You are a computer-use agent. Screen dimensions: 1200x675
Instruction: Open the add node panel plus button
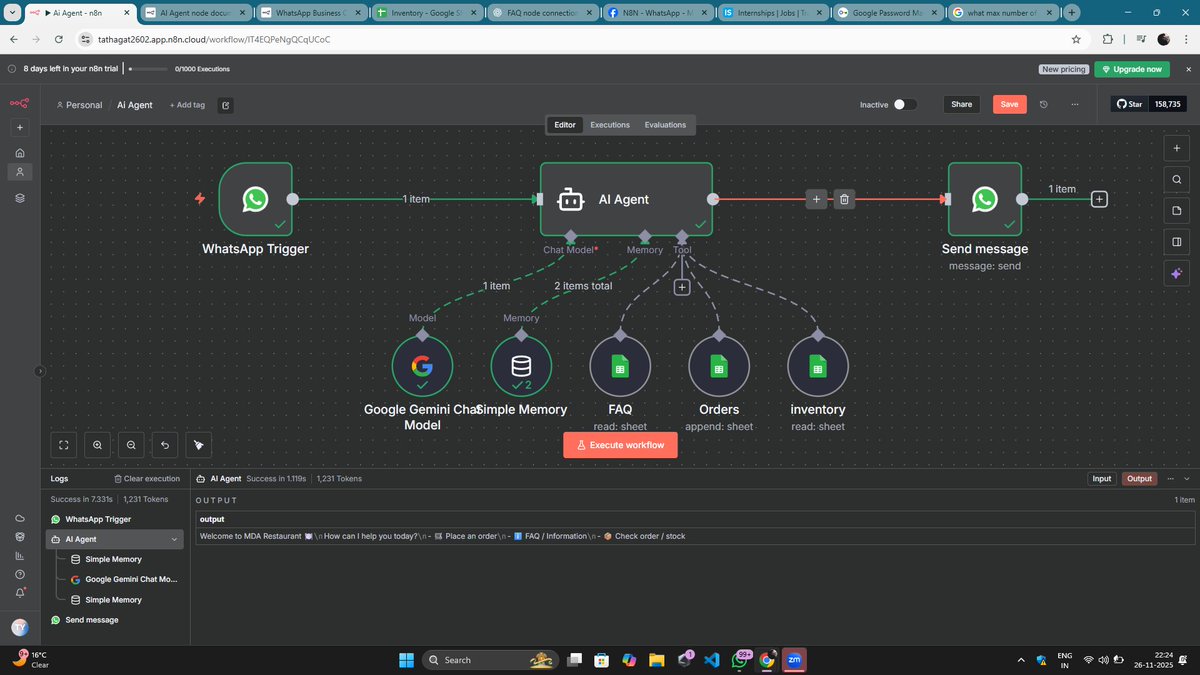pyautogui.click(x=1177, y=146)
